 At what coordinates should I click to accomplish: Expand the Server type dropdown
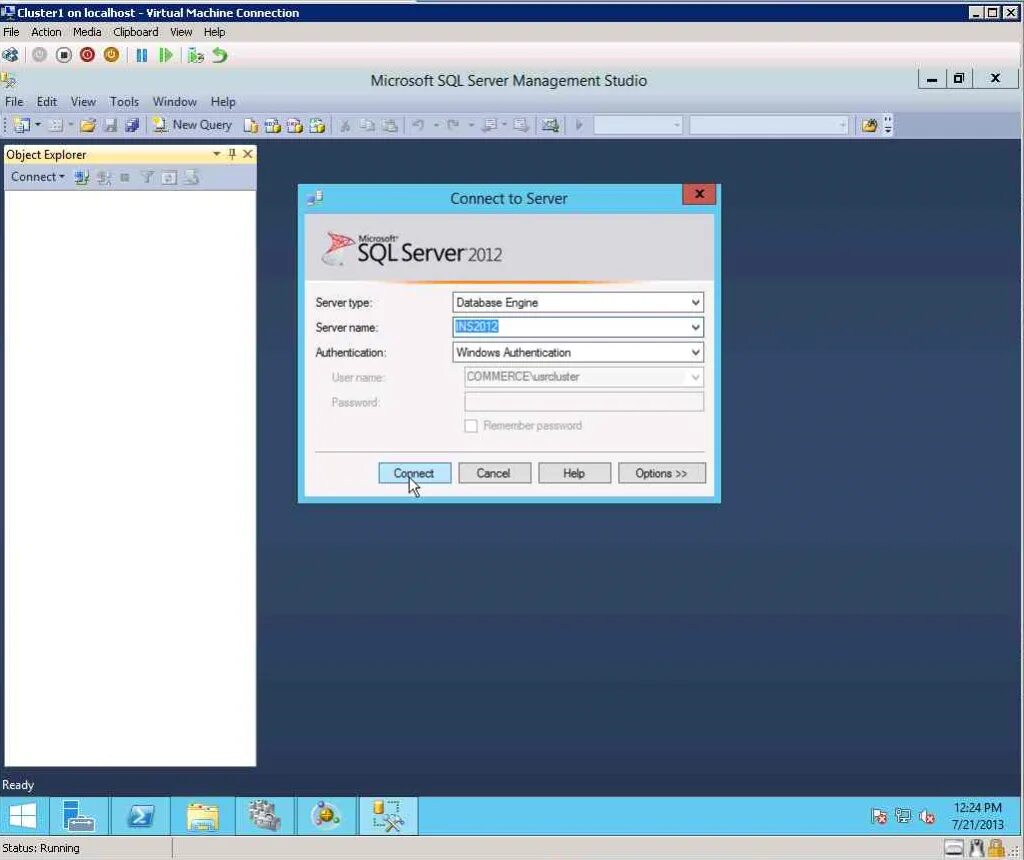click(696, 302)
